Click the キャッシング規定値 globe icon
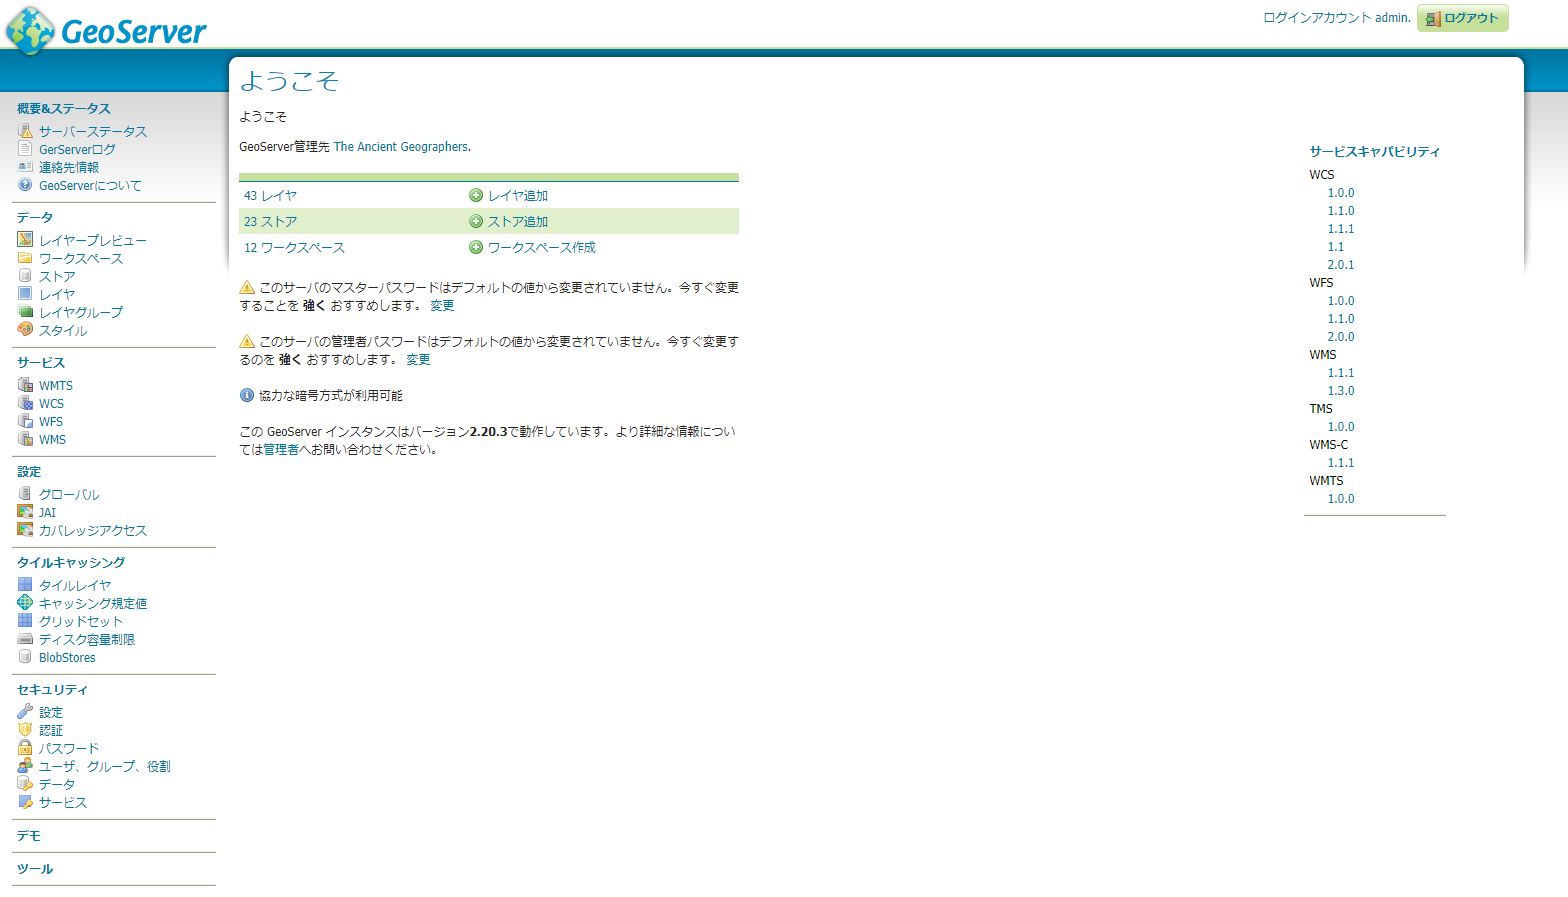The height and width of the screenshot is (897, 1568). coord(25,603)
